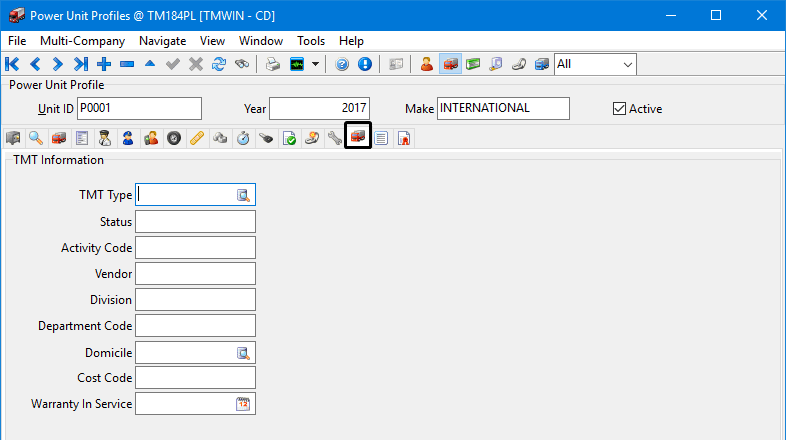Open the monitor icon dropdown arrow
The width and height of the screenshot is (786, 440).
[x=316, y=64]
